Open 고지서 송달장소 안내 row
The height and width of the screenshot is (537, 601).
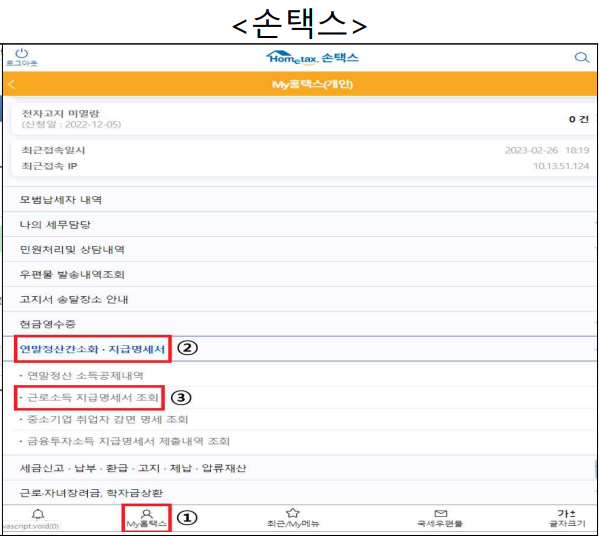pyautogui.click(x=300, y=299)
